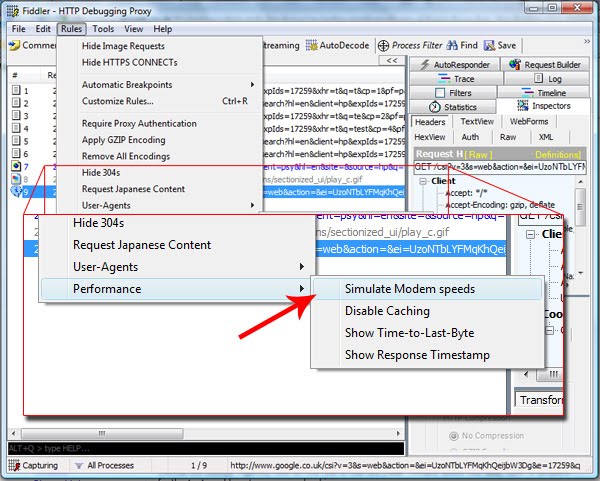Screen dimensions: 600x481
Task: Click the Fiddler title bar icon
Action: [13, 11]
